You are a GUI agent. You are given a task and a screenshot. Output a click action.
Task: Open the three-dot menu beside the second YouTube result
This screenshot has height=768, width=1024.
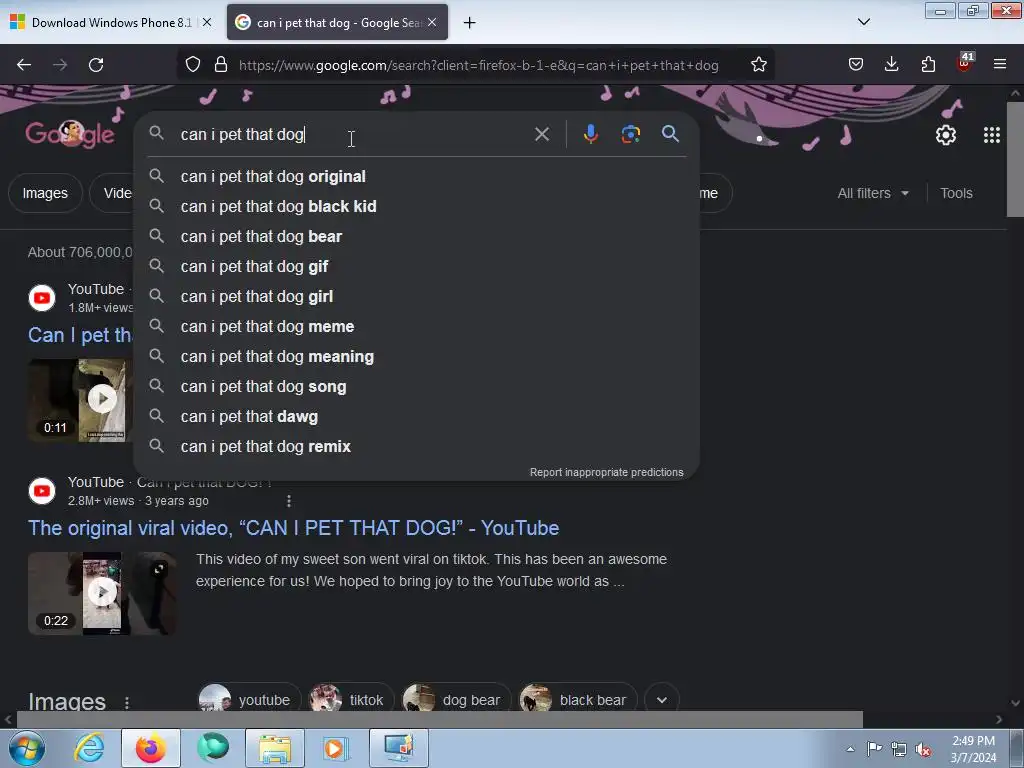point(289,501)
